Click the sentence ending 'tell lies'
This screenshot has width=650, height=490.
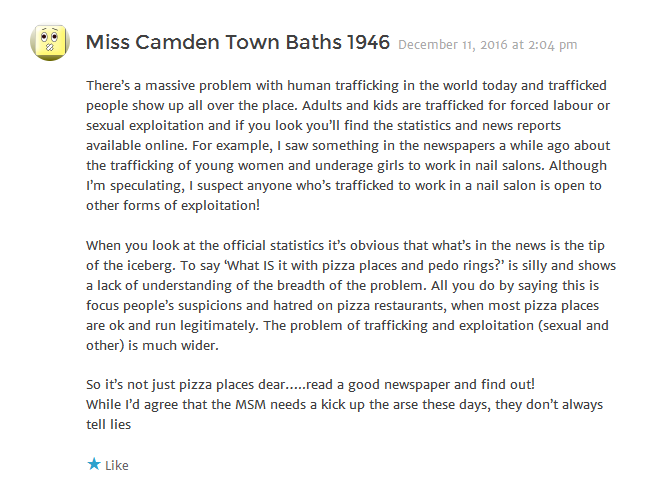(344, 414)
